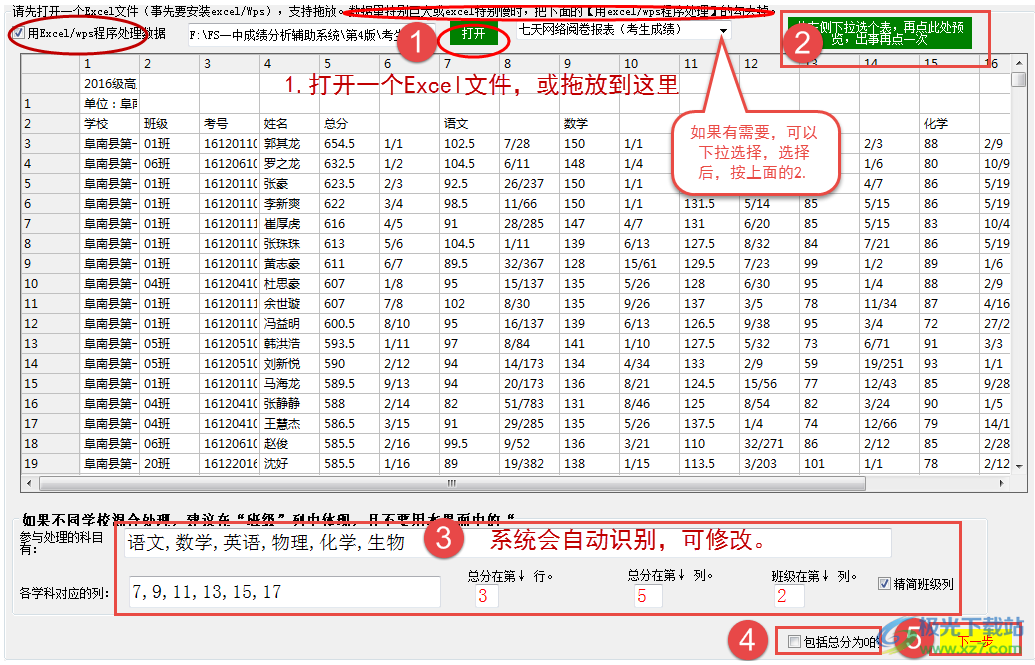Click the 2016级高 cell in the first row

click(x=110, y=83)
